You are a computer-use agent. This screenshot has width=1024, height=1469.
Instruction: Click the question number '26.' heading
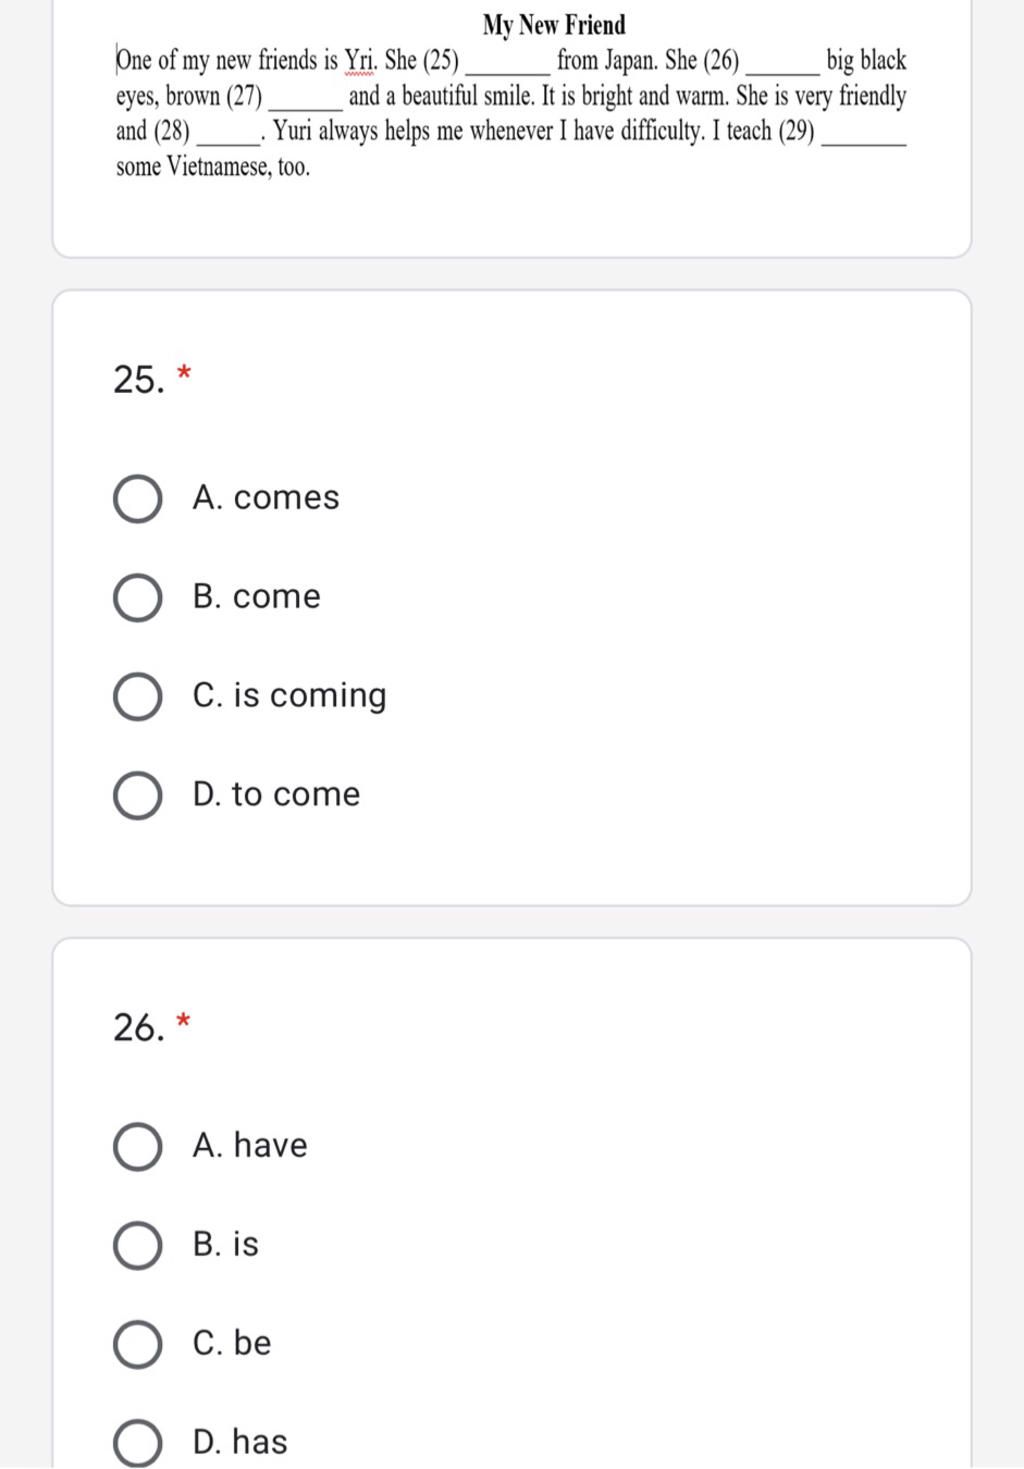coord(138,1028)
